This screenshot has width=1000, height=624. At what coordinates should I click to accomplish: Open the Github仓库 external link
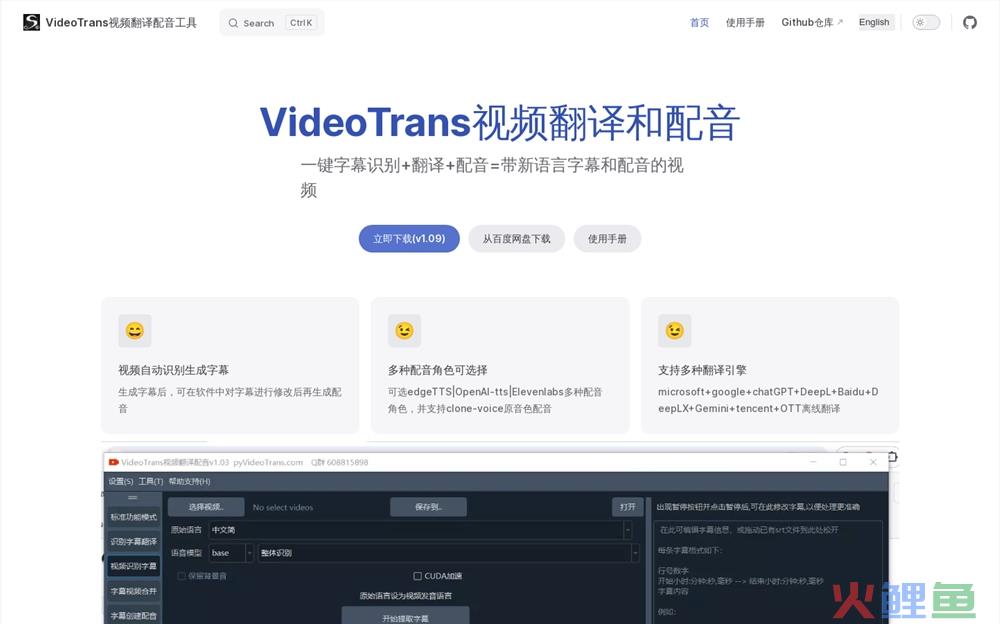(812, 22)
